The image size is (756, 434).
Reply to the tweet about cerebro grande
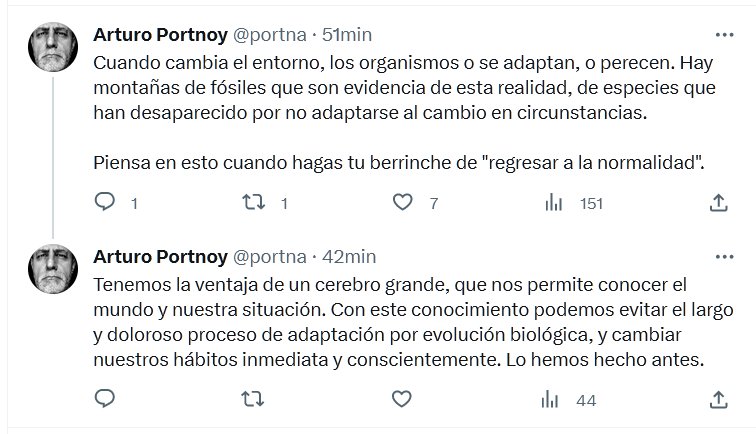(105, 401)
